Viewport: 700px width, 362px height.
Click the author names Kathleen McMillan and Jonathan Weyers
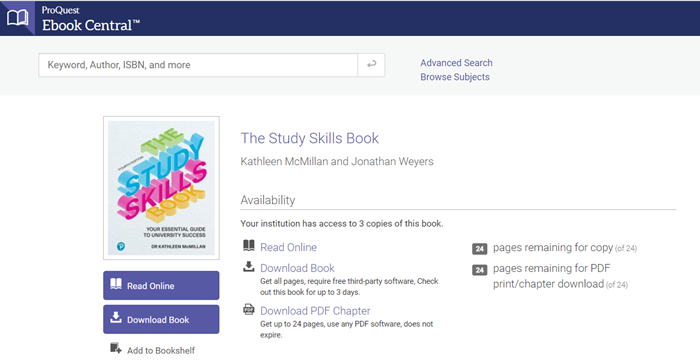click(337, 162)
